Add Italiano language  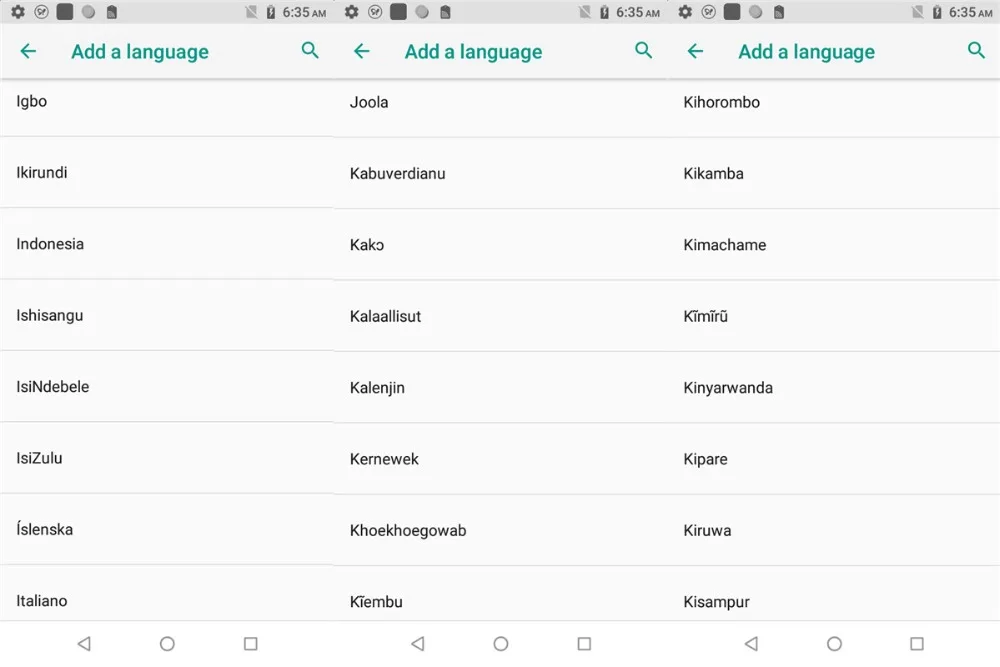coord(166,594)
